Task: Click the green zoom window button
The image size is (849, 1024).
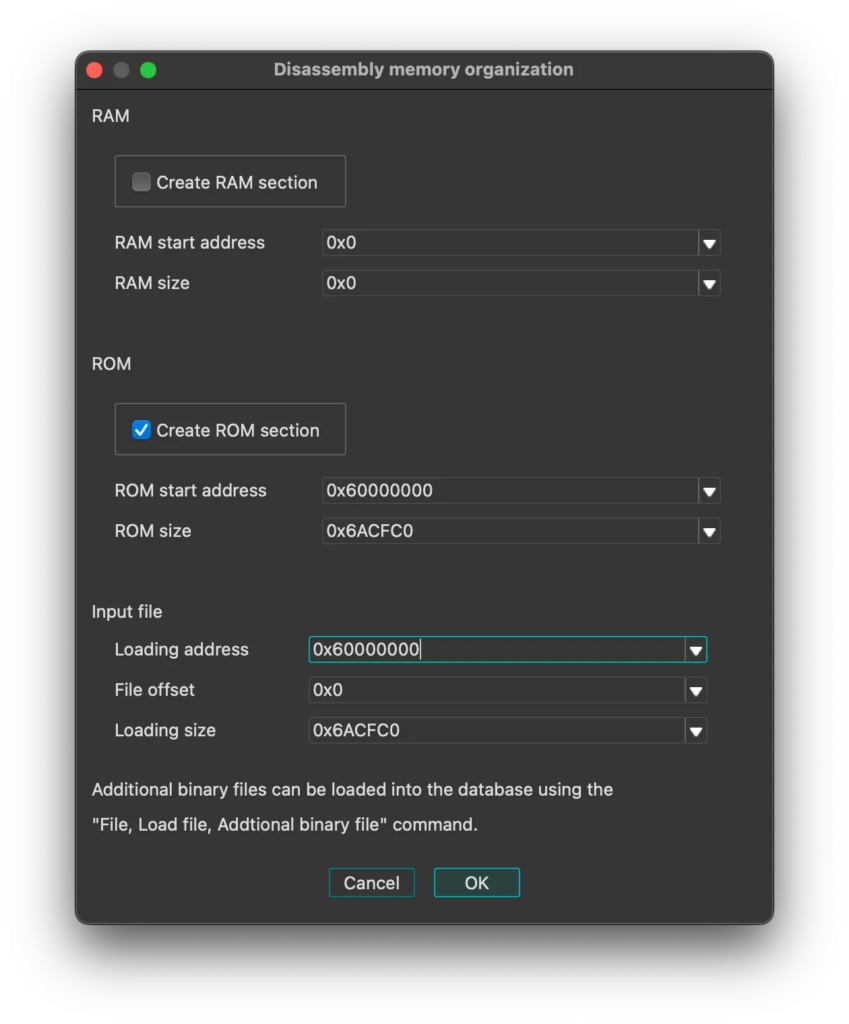Action: pos(148,70)
